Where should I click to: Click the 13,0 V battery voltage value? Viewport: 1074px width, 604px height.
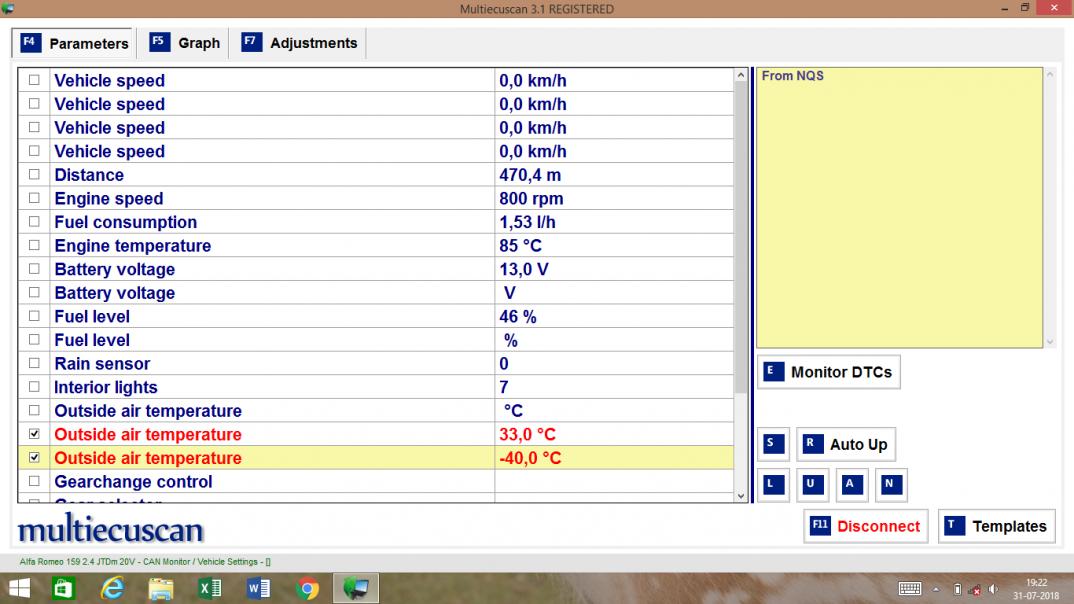523,269
